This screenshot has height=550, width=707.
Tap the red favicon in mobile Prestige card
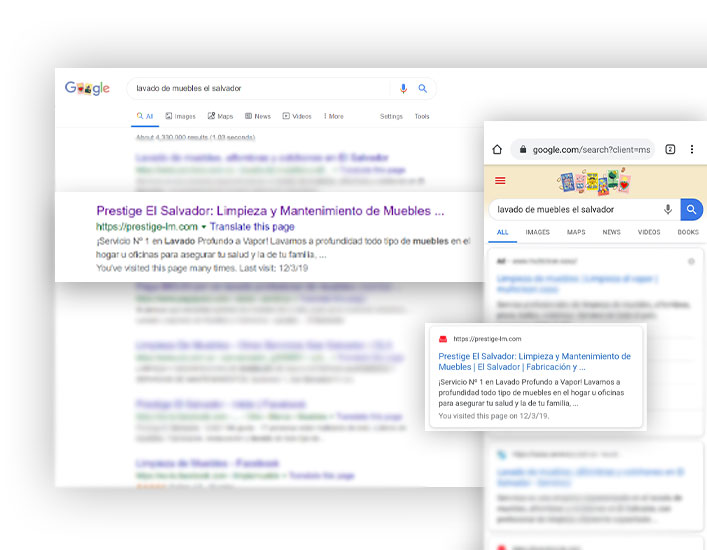[x=443, y=339]
